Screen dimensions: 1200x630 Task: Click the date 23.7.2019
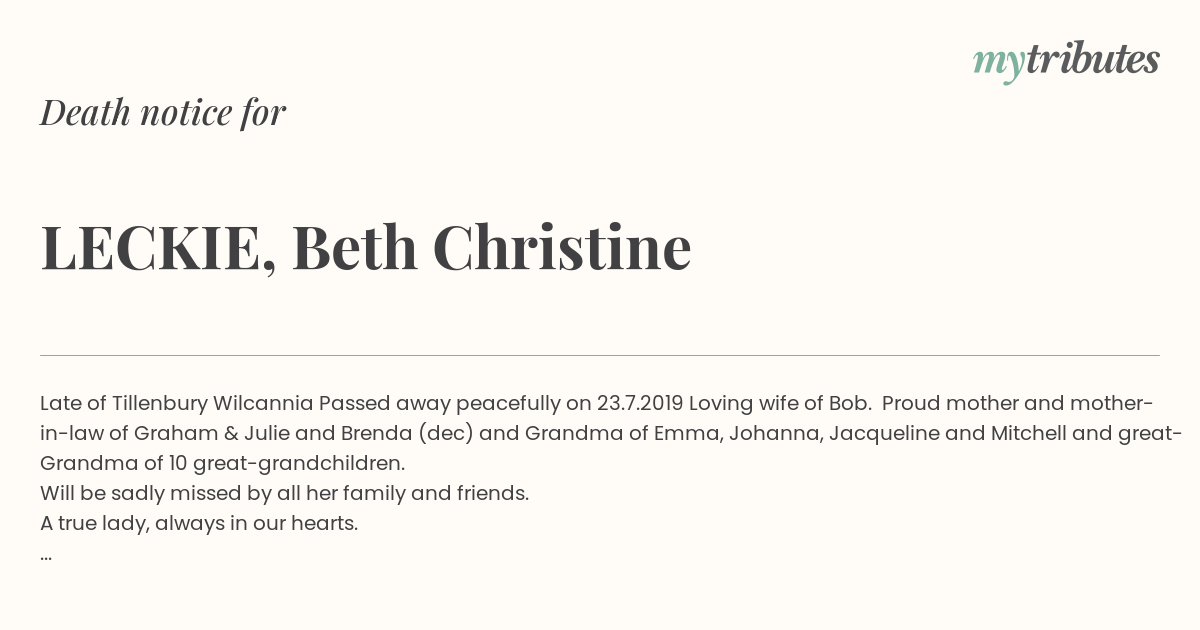tap(640, 404)
